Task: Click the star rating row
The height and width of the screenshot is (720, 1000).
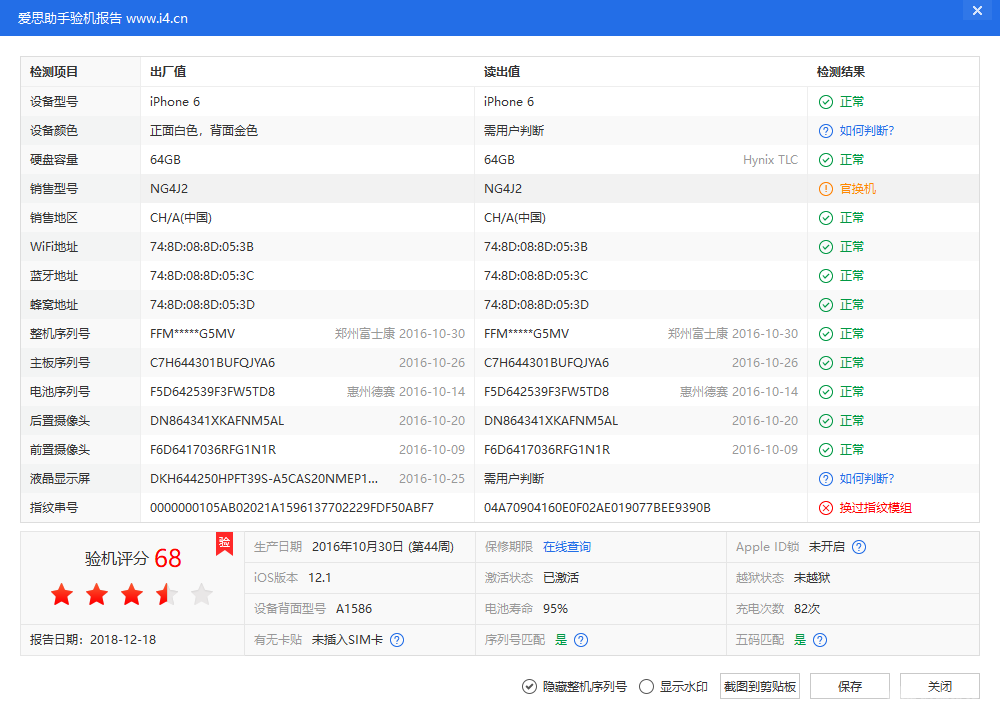Action: click(x=132, y=594)
